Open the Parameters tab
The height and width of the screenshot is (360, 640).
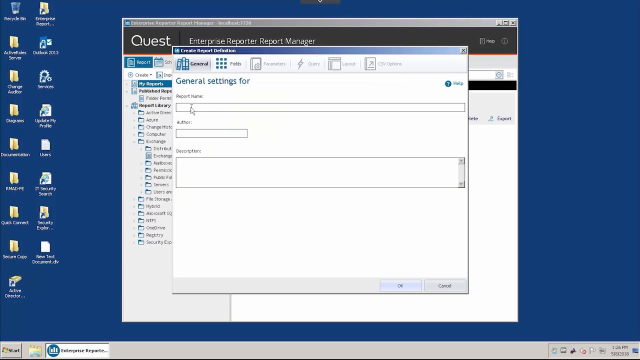point(268,64)
